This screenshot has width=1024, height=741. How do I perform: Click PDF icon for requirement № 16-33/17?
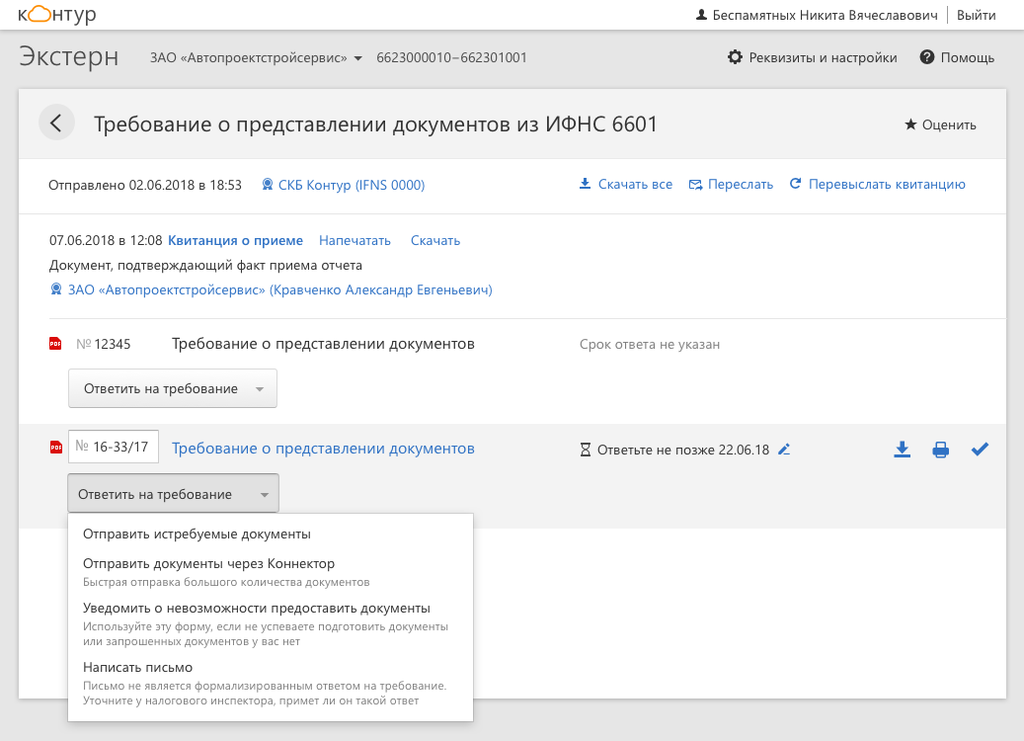(x=56, y=447)
